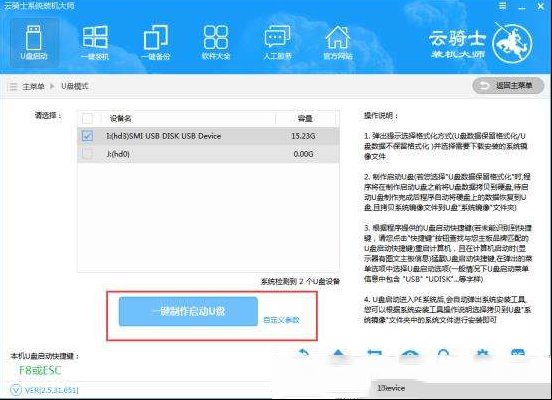Click the 一键制作启动U盘 button
The height and width of the screenshot is (400, 552).
188,311
